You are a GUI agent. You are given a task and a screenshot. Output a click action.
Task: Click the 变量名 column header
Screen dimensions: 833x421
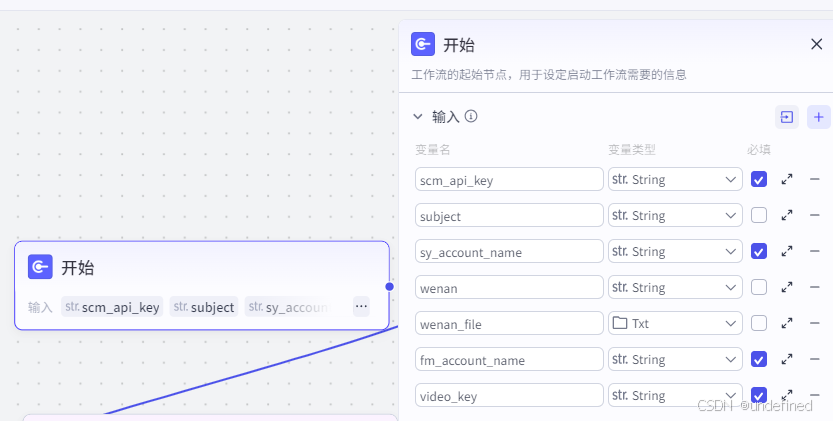click(432, 150)
